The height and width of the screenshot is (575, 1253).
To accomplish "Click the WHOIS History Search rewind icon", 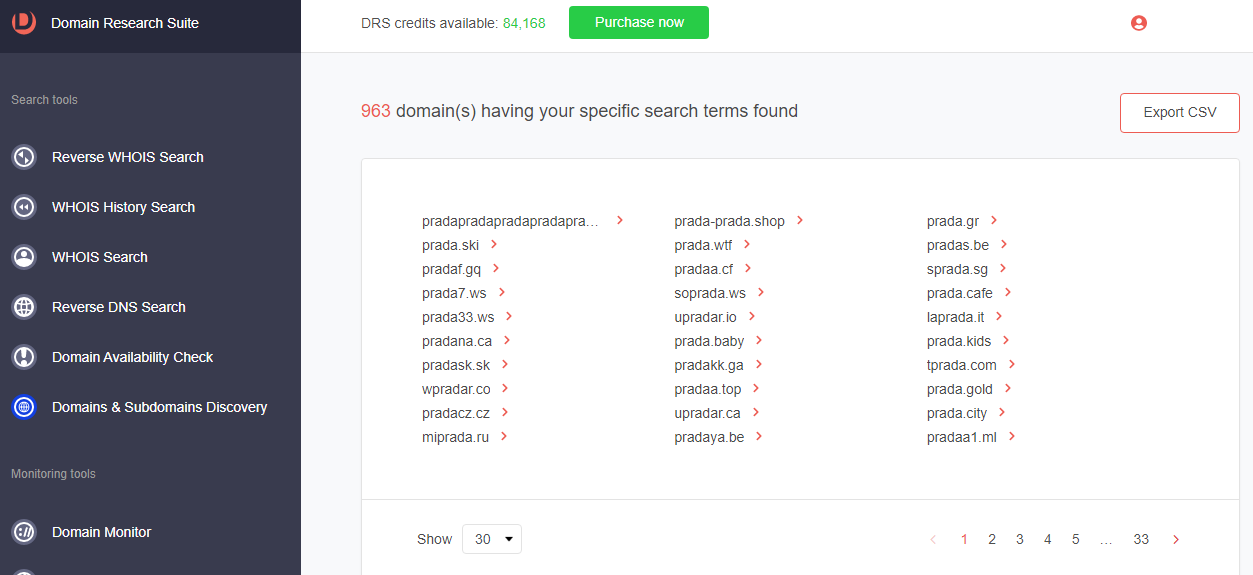I will click(x=24, y=207).
